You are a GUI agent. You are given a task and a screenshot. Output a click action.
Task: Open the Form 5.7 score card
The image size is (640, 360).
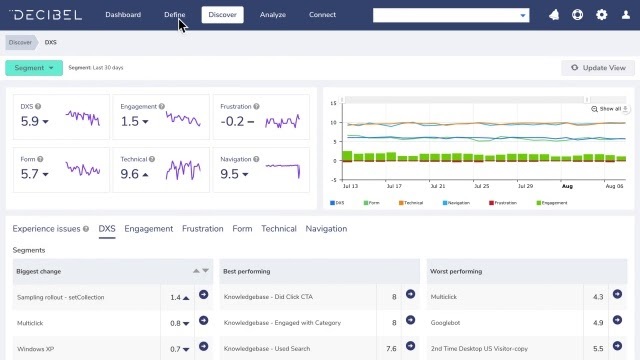click(61, 170)
